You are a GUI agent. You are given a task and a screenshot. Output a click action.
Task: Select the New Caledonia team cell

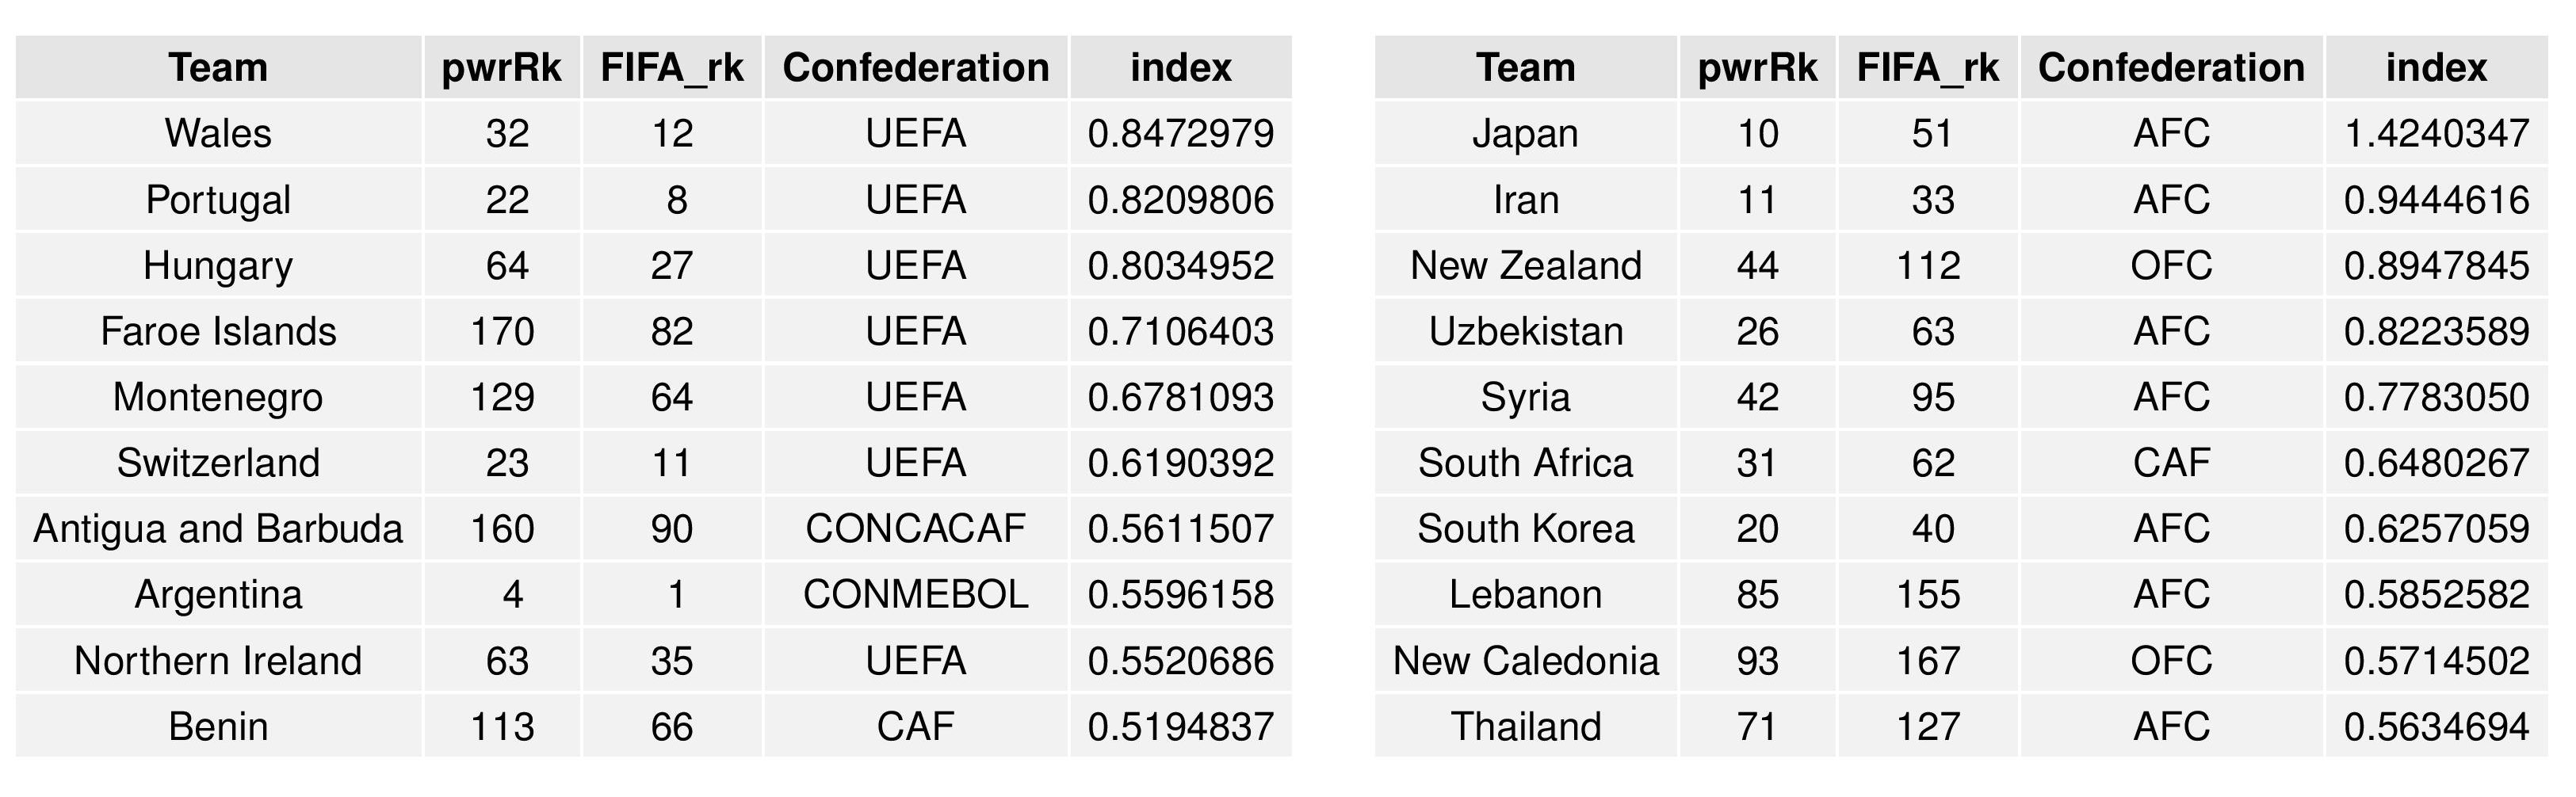[1525, 660]
